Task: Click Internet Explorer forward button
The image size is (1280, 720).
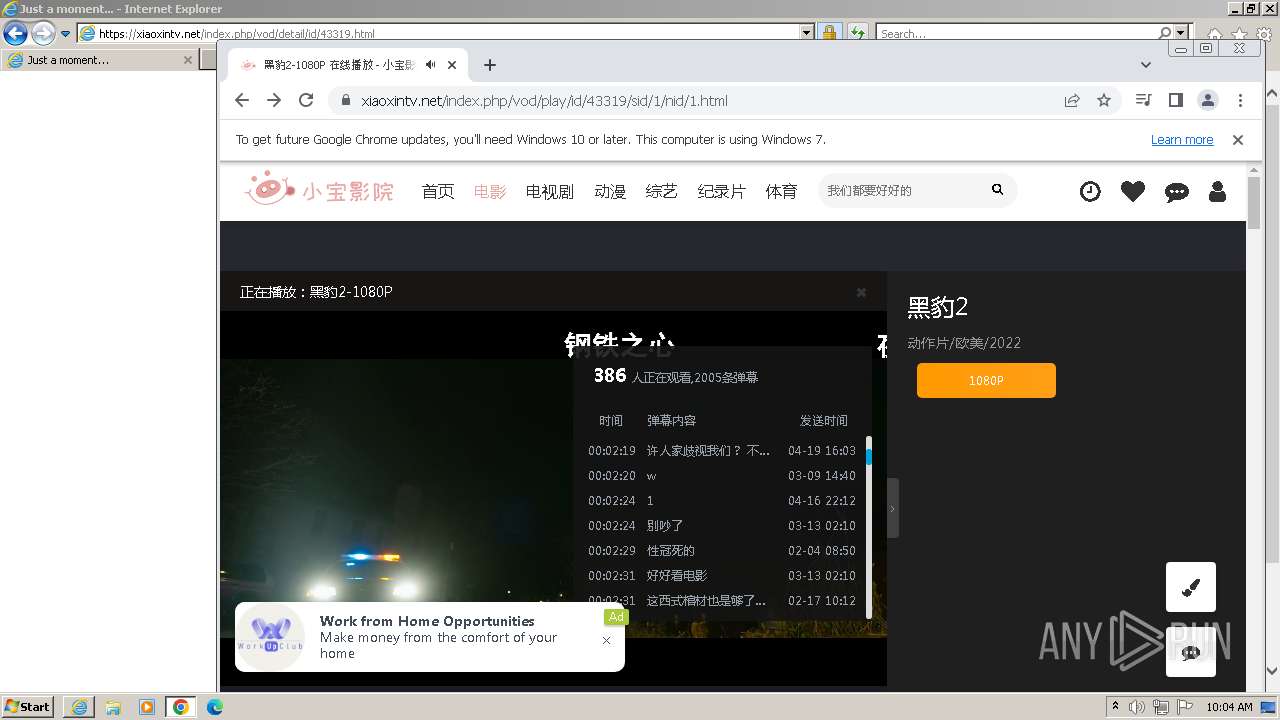Action: [x=43, y=33]
